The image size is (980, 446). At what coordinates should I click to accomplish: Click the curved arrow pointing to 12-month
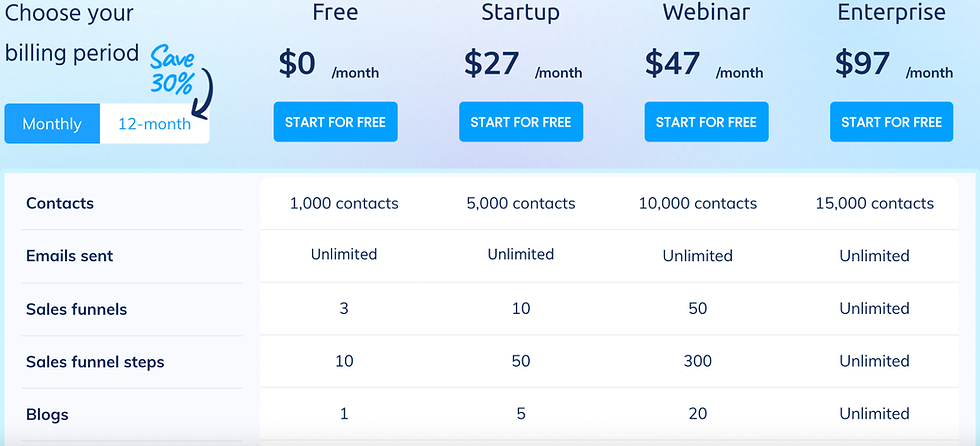click(204, 92)
